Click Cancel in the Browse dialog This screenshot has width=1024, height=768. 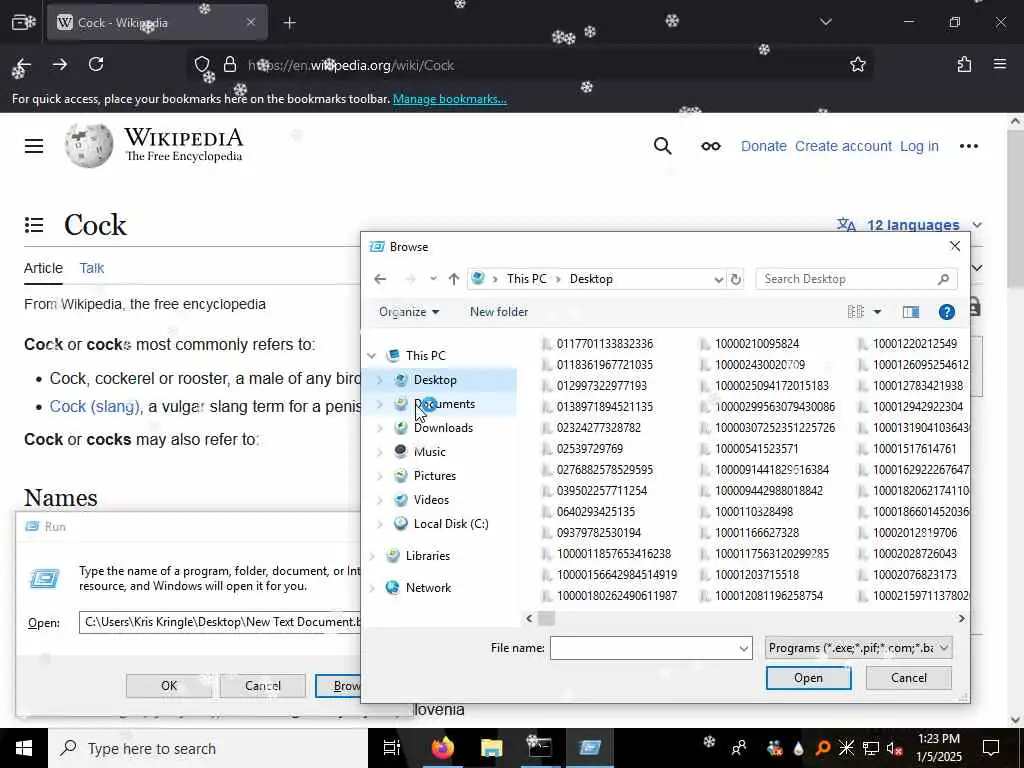[908, 678]
